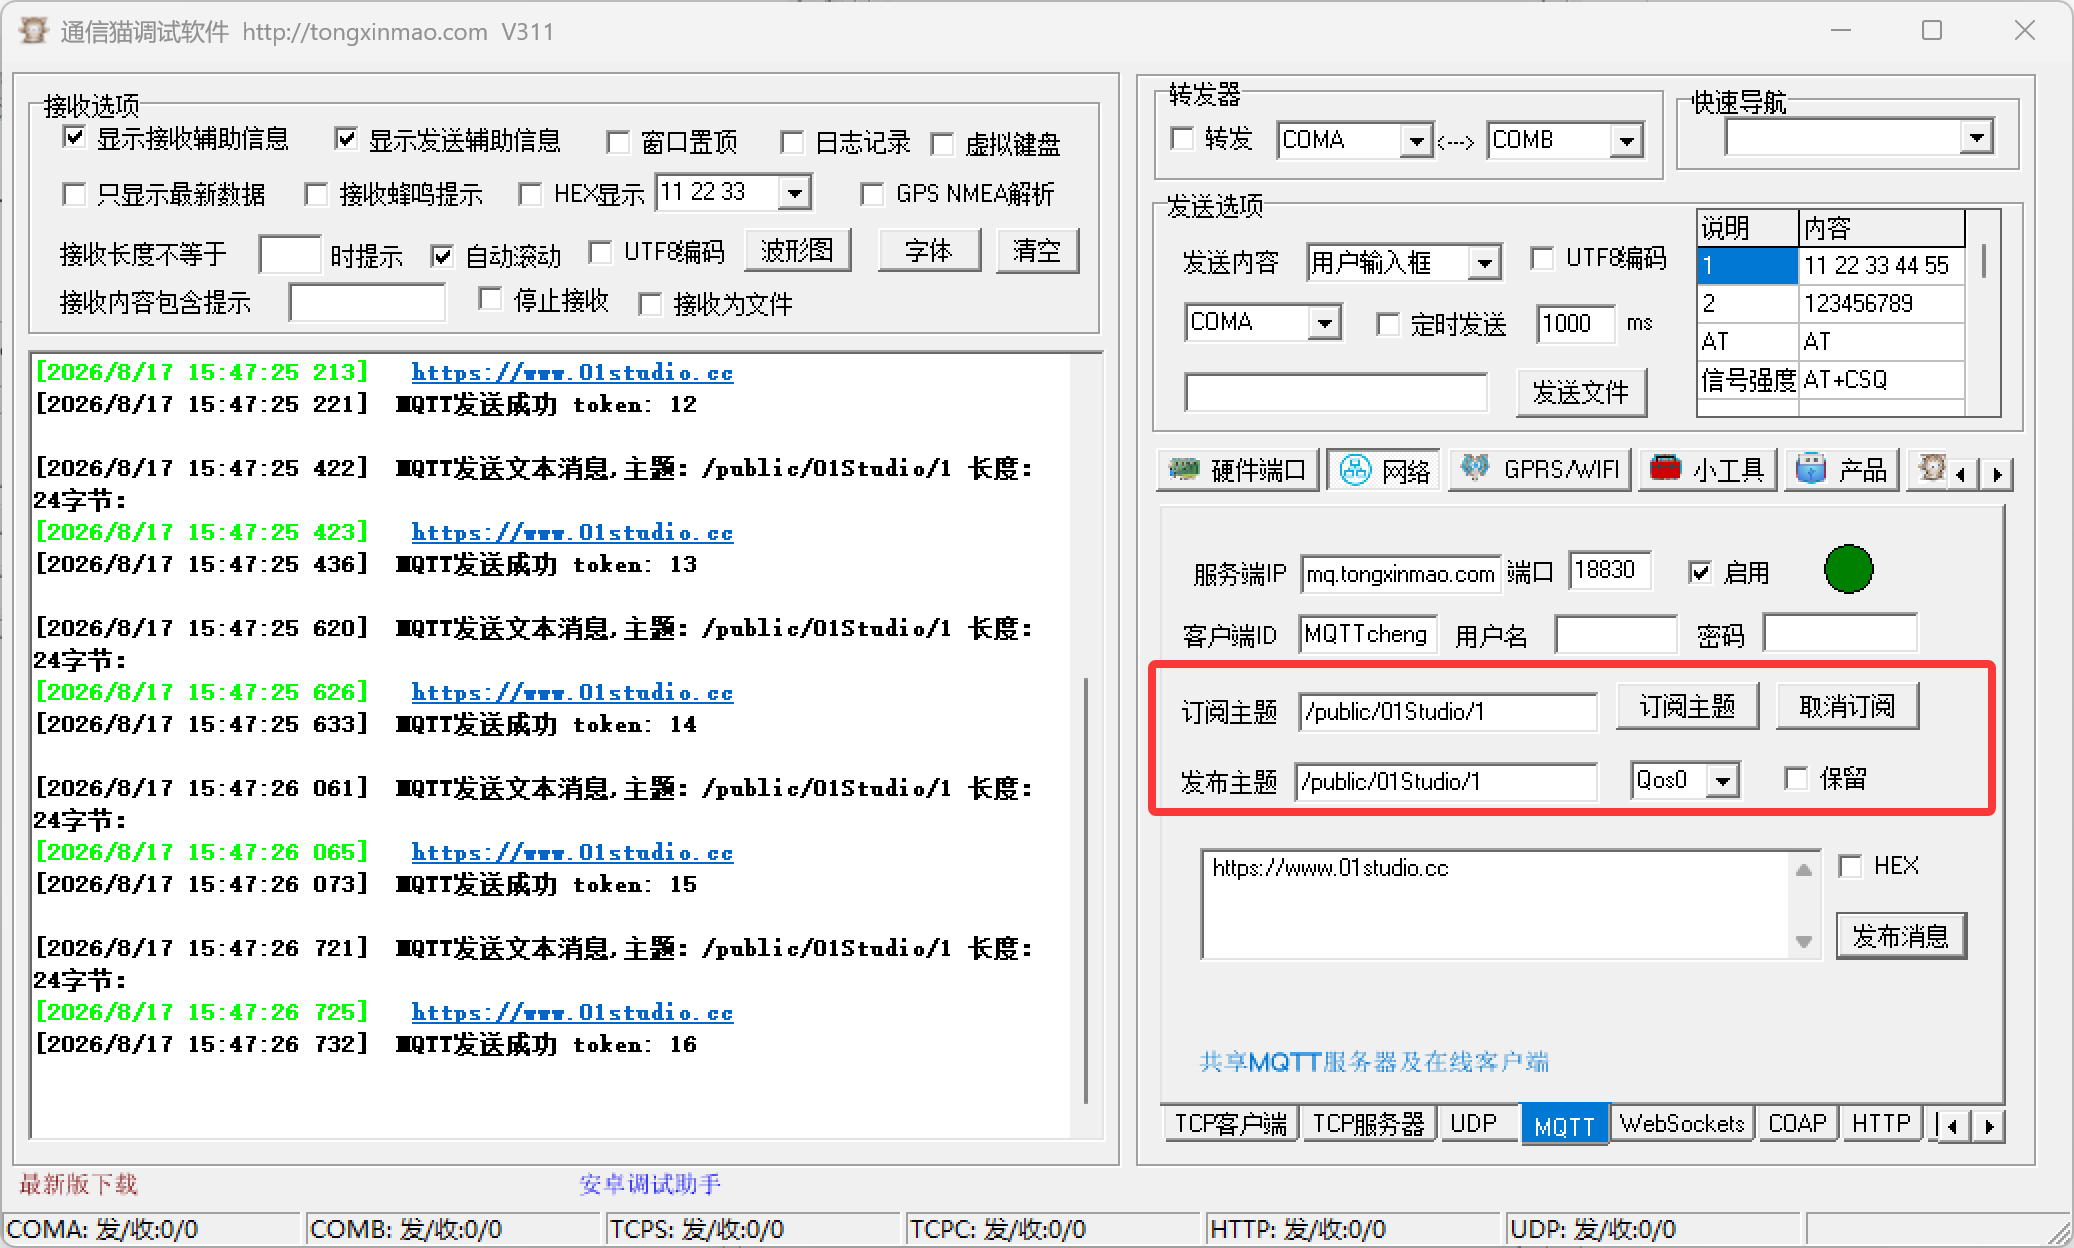The width and height of the screenshot is (2074, 1248).
Task: Open 安卓调试助手 link
Action: [x=650, y=1184]
